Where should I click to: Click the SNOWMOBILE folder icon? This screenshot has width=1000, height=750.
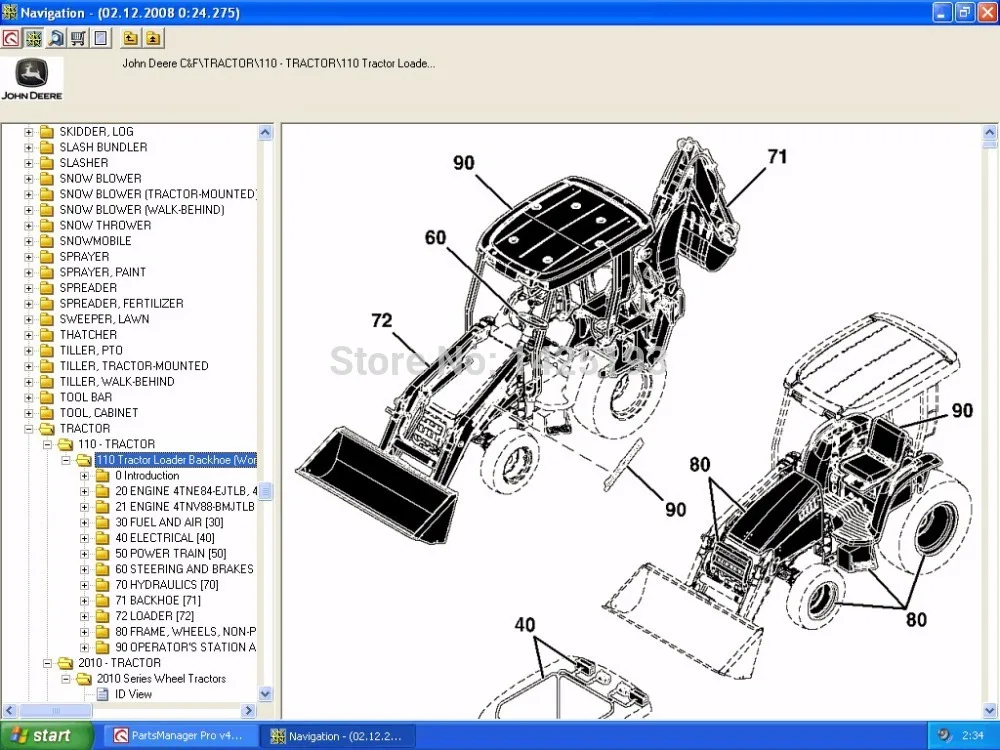click(47, 241)
